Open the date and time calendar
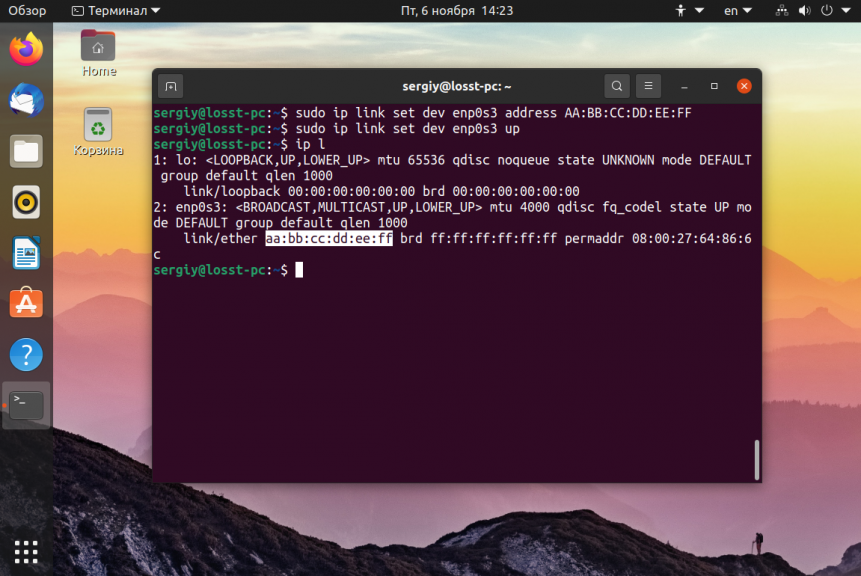 tap(457, 10)
